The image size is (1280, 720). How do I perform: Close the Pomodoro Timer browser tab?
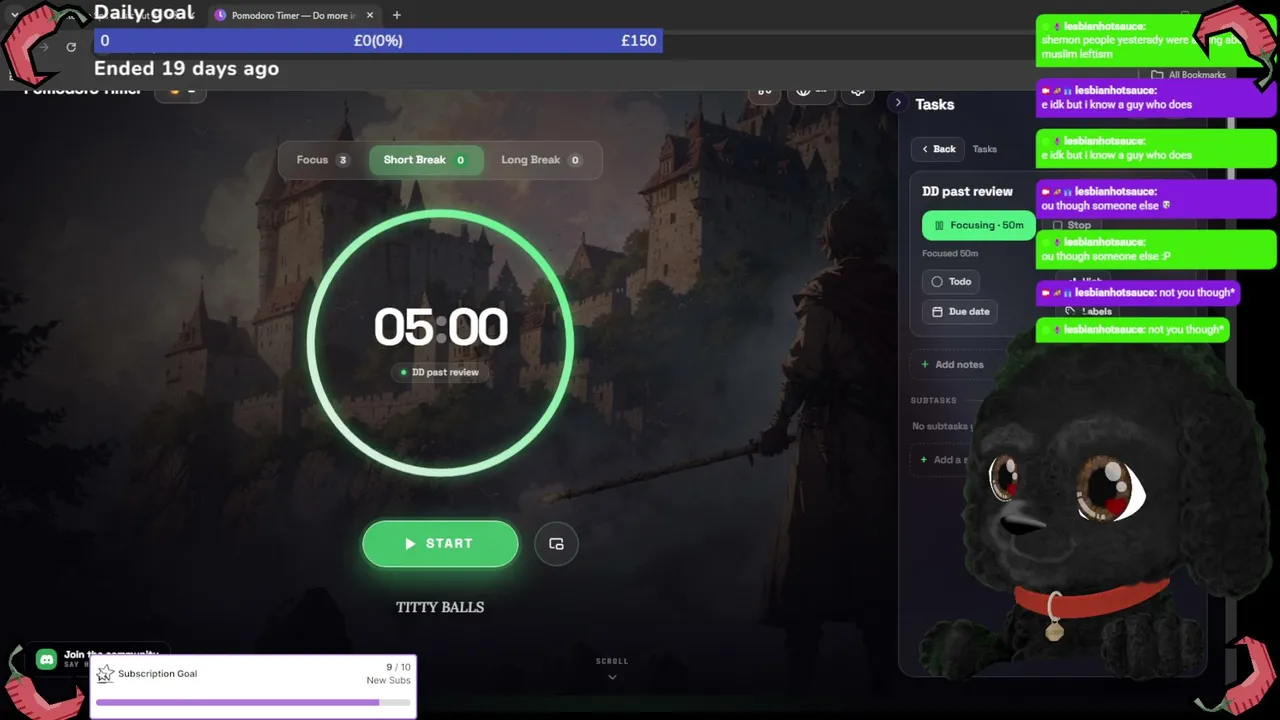point(370,15)
